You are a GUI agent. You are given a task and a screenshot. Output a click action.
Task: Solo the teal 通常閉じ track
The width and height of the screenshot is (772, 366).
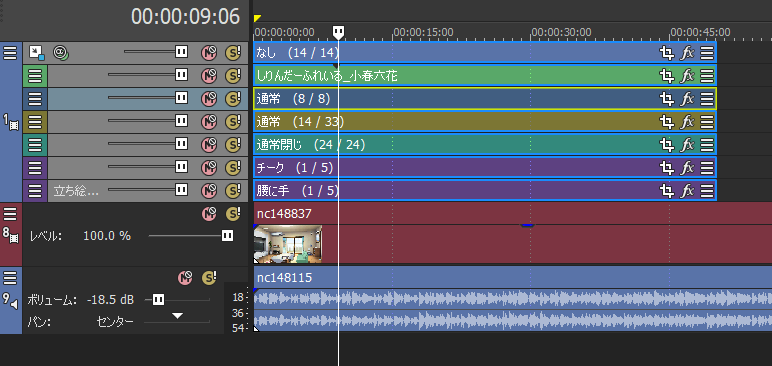[x=233, y=145]
